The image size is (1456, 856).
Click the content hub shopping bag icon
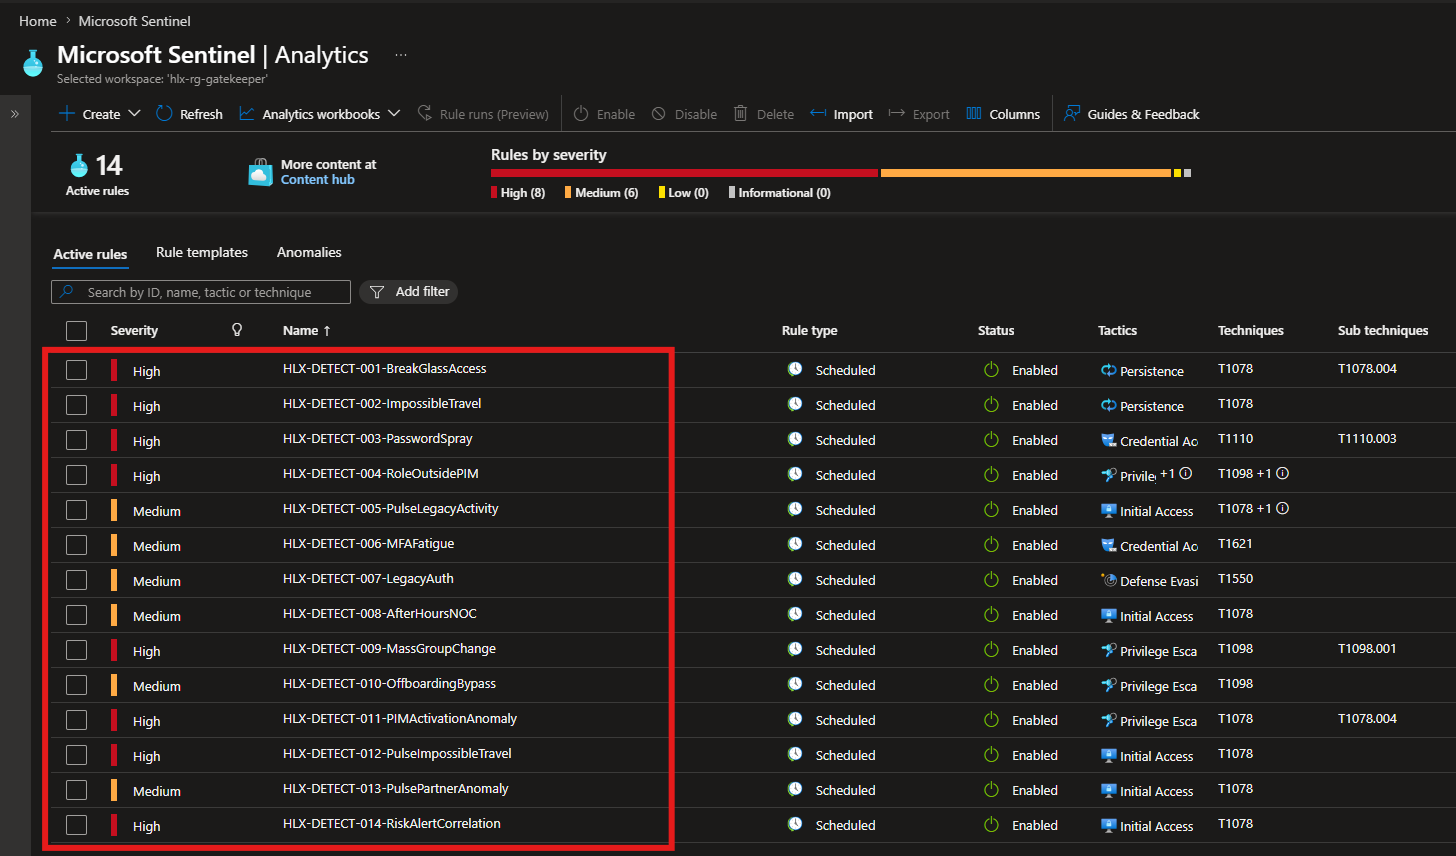pyautogui.click(x=261, y=172)
